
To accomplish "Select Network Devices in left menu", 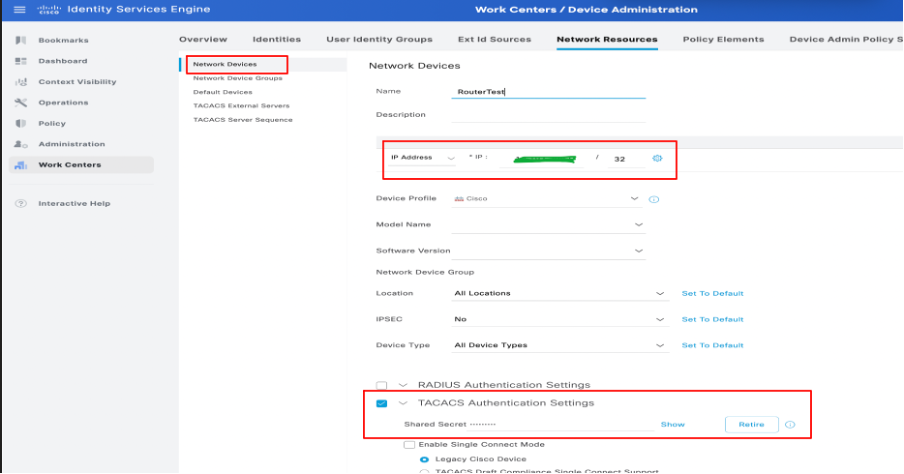I will (x=225, y=65).
